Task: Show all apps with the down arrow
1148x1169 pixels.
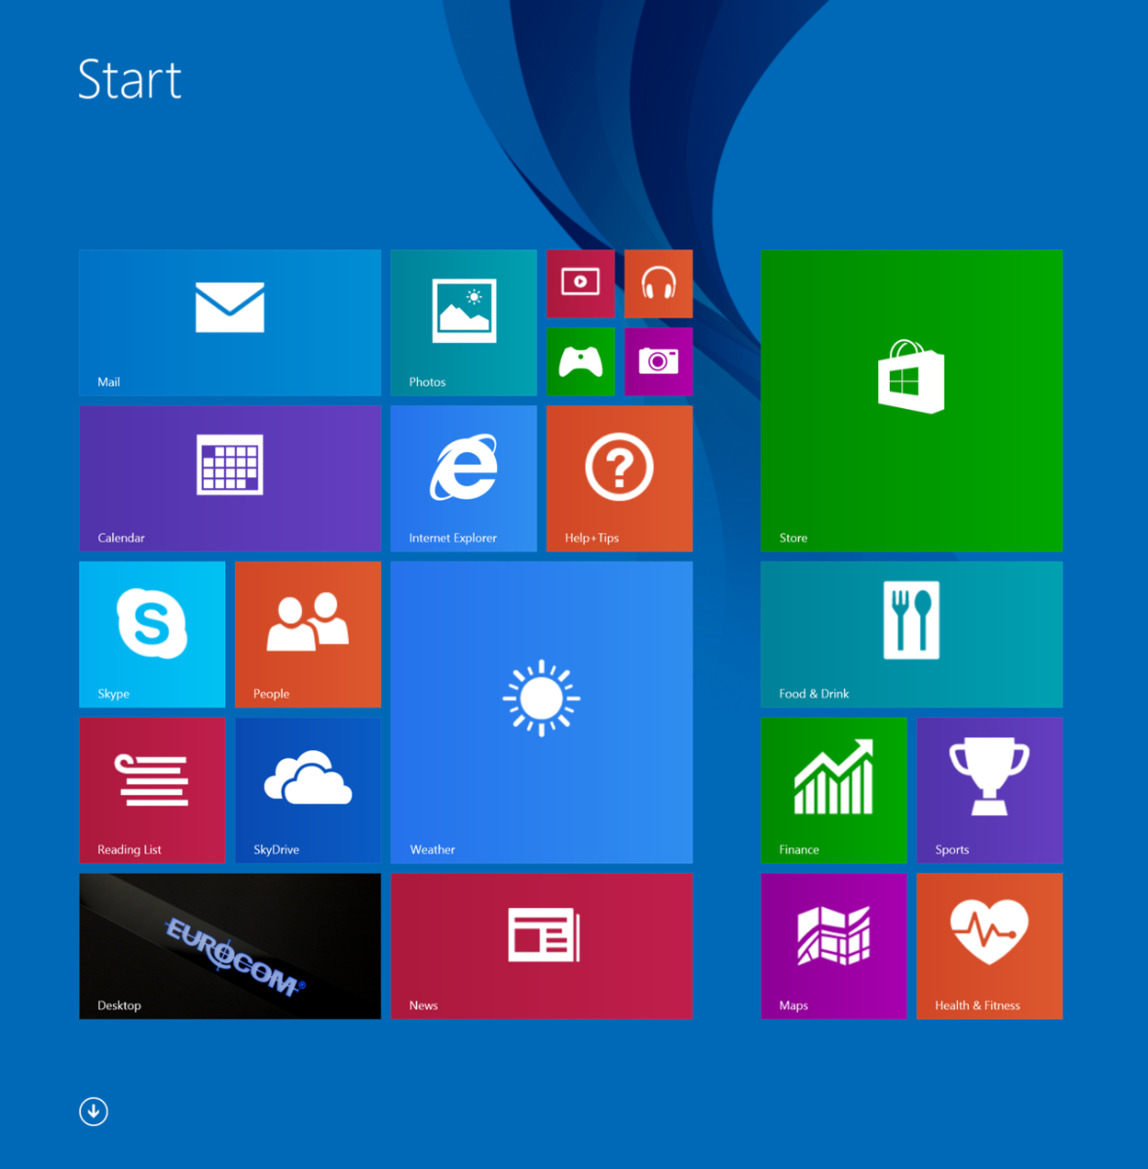Action: pos(93,1112)
